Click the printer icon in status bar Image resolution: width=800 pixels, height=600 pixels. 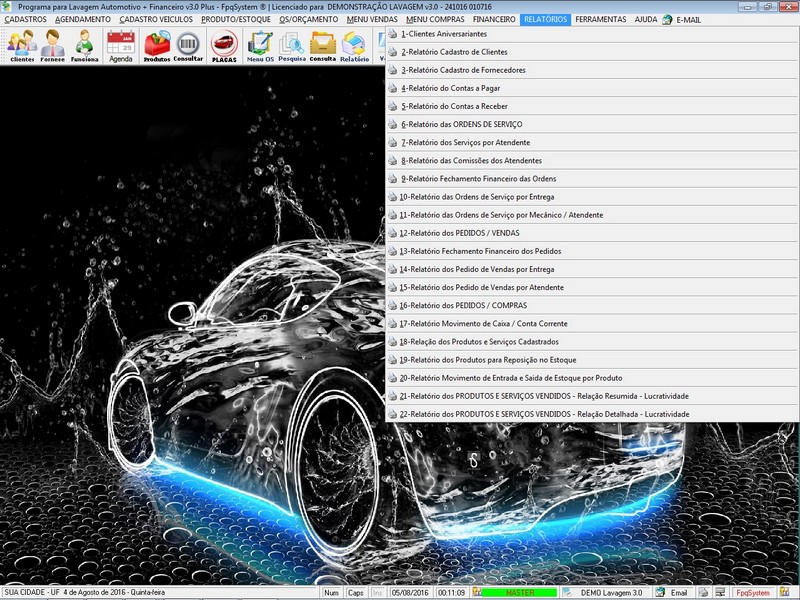coord(703,593)
